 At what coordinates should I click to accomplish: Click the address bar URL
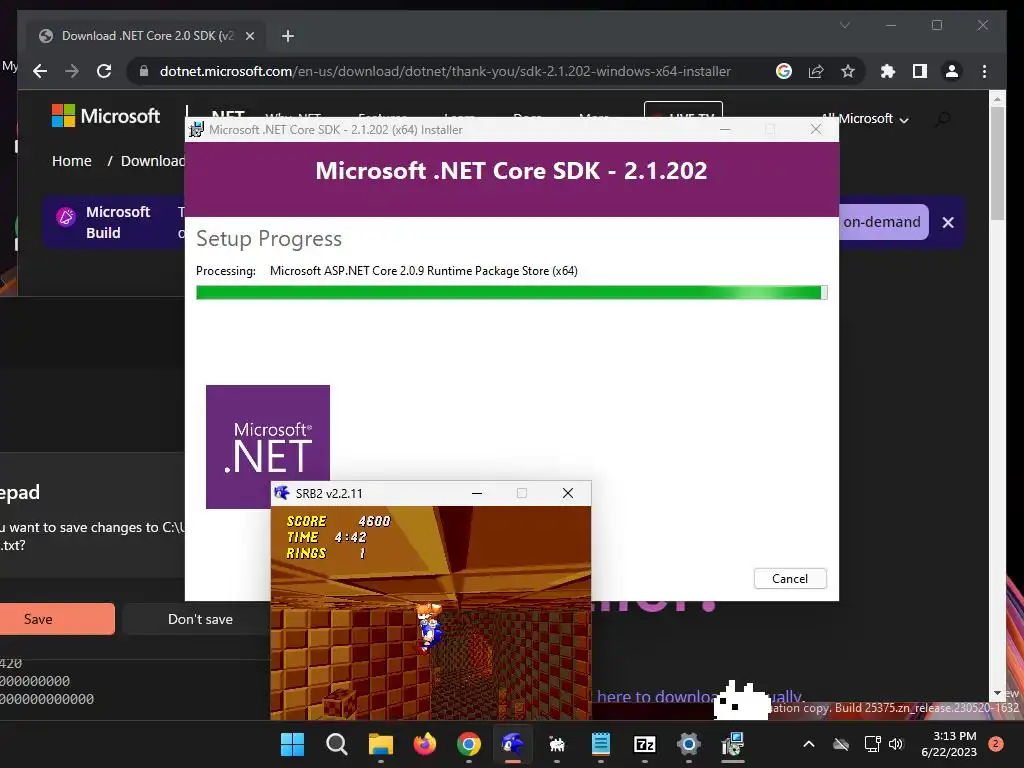[x=445, y=71]
